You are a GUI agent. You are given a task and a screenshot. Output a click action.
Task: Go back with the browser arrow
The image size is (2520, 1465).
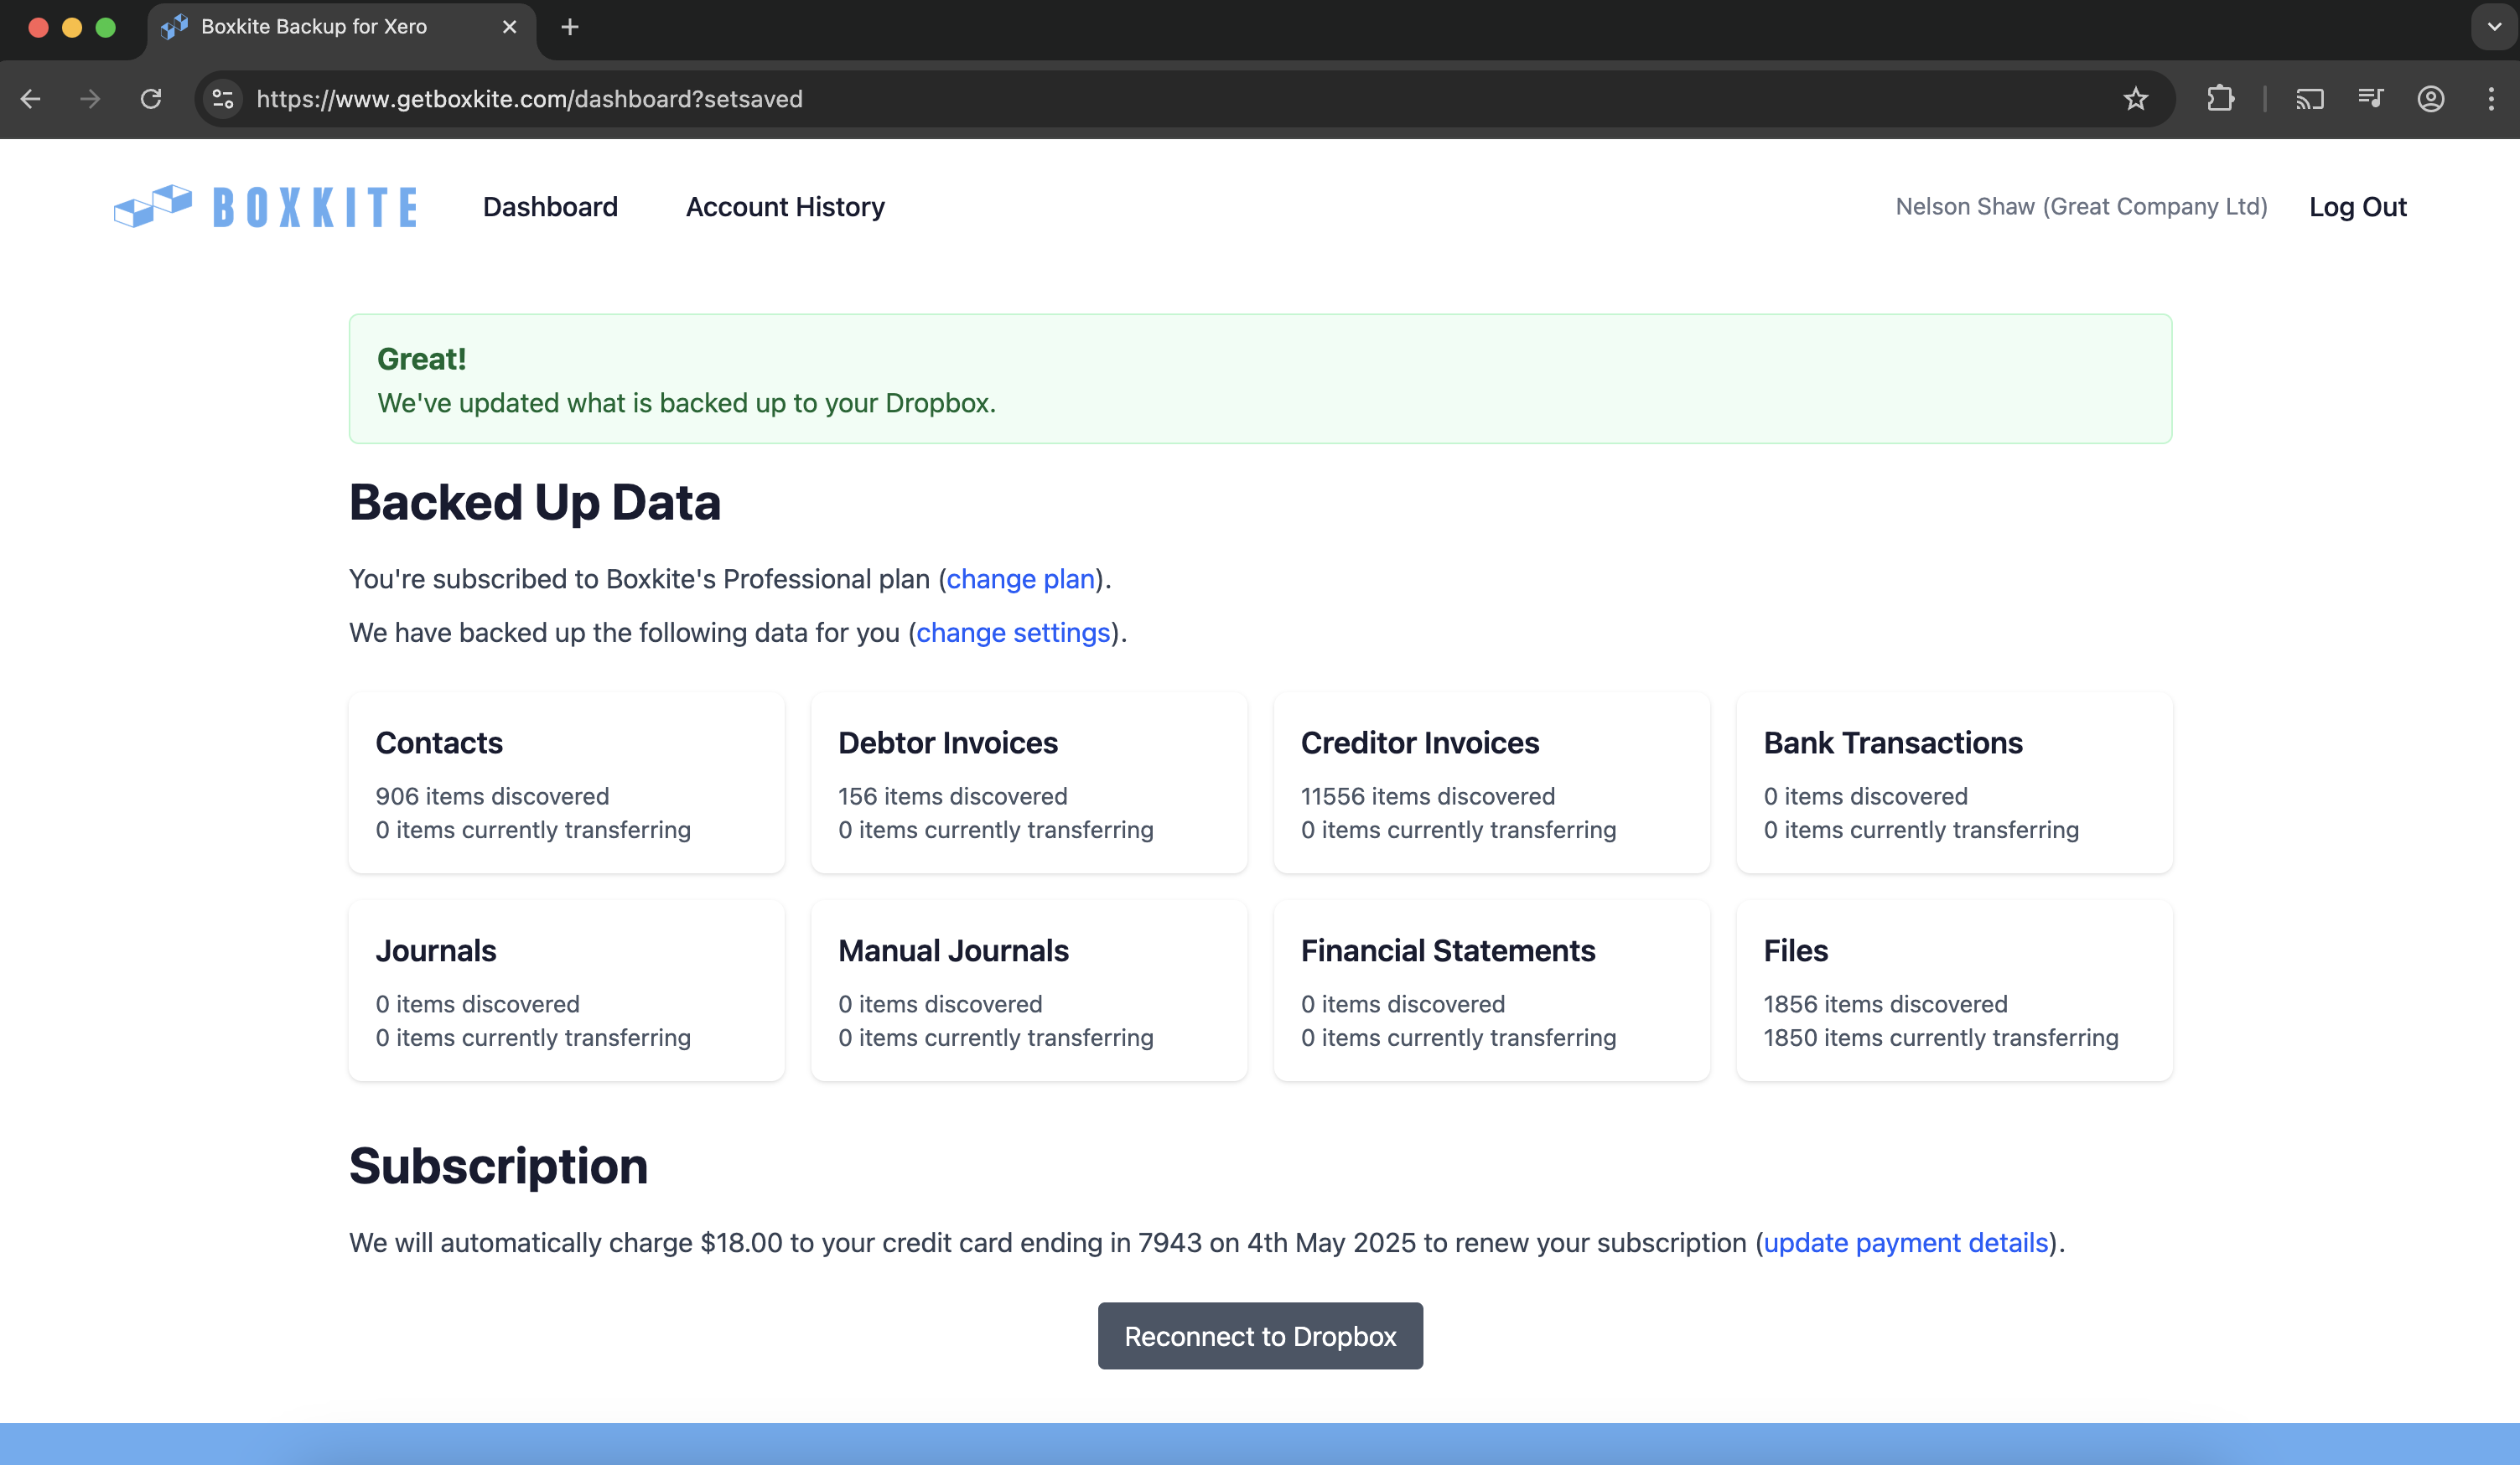point(31,99)
